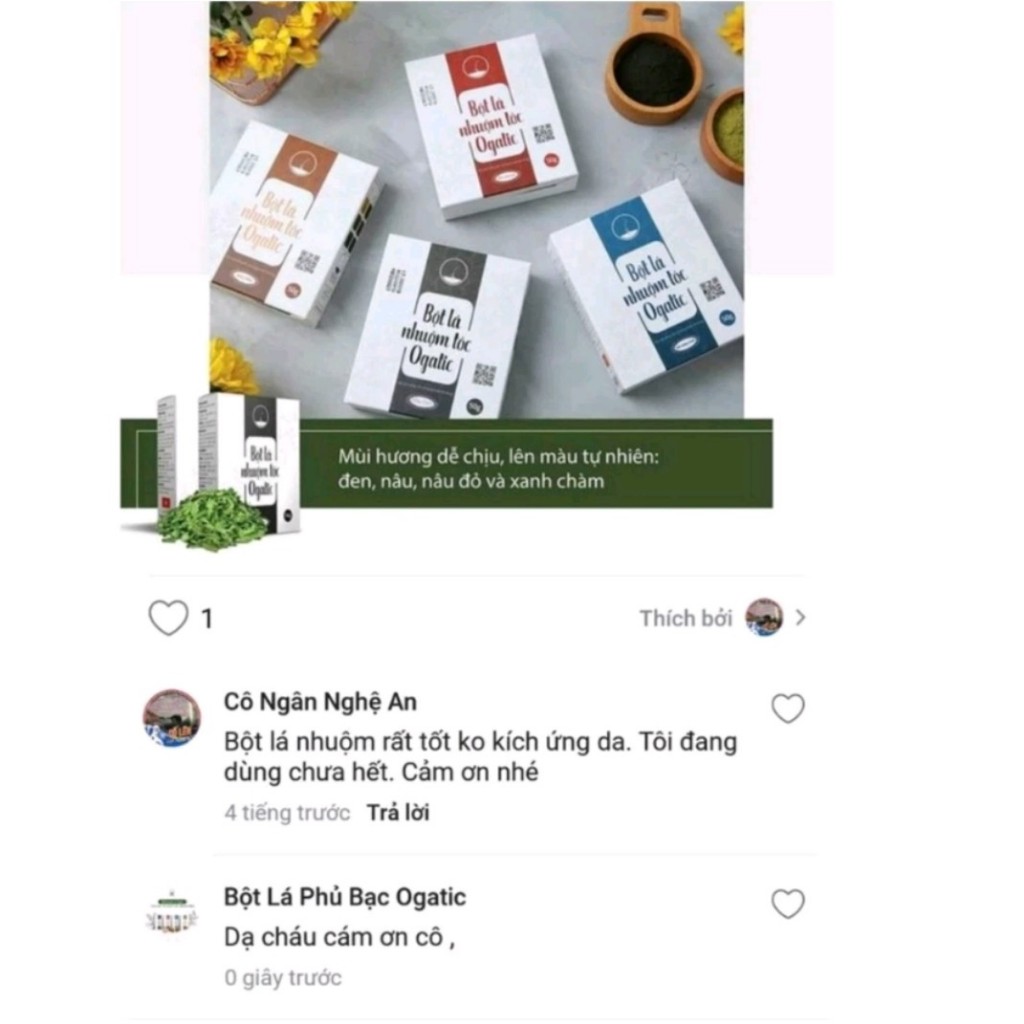Toggle heart on Cô Ngân Nghệ An's comment
The height and width of the screenshot is (1024, 1024).
(788, 709)
